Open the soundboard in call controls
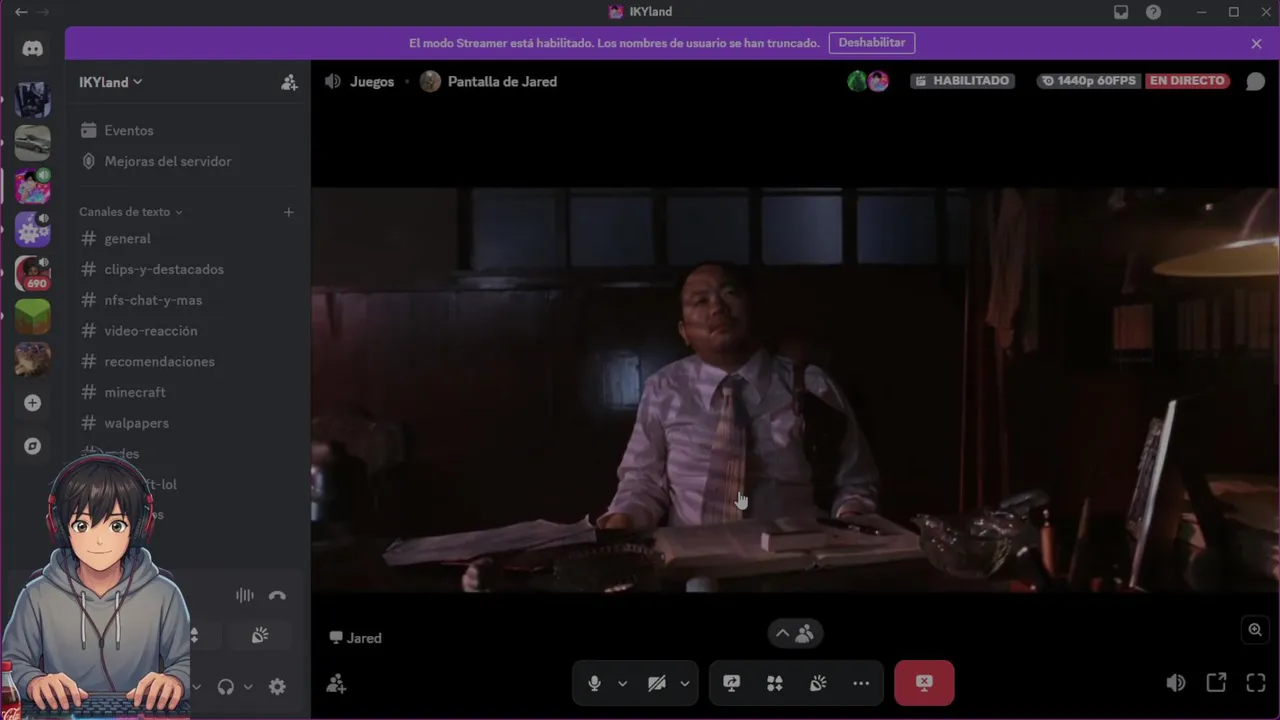The width and height of the screenshot is (1280, 720). 818,683
